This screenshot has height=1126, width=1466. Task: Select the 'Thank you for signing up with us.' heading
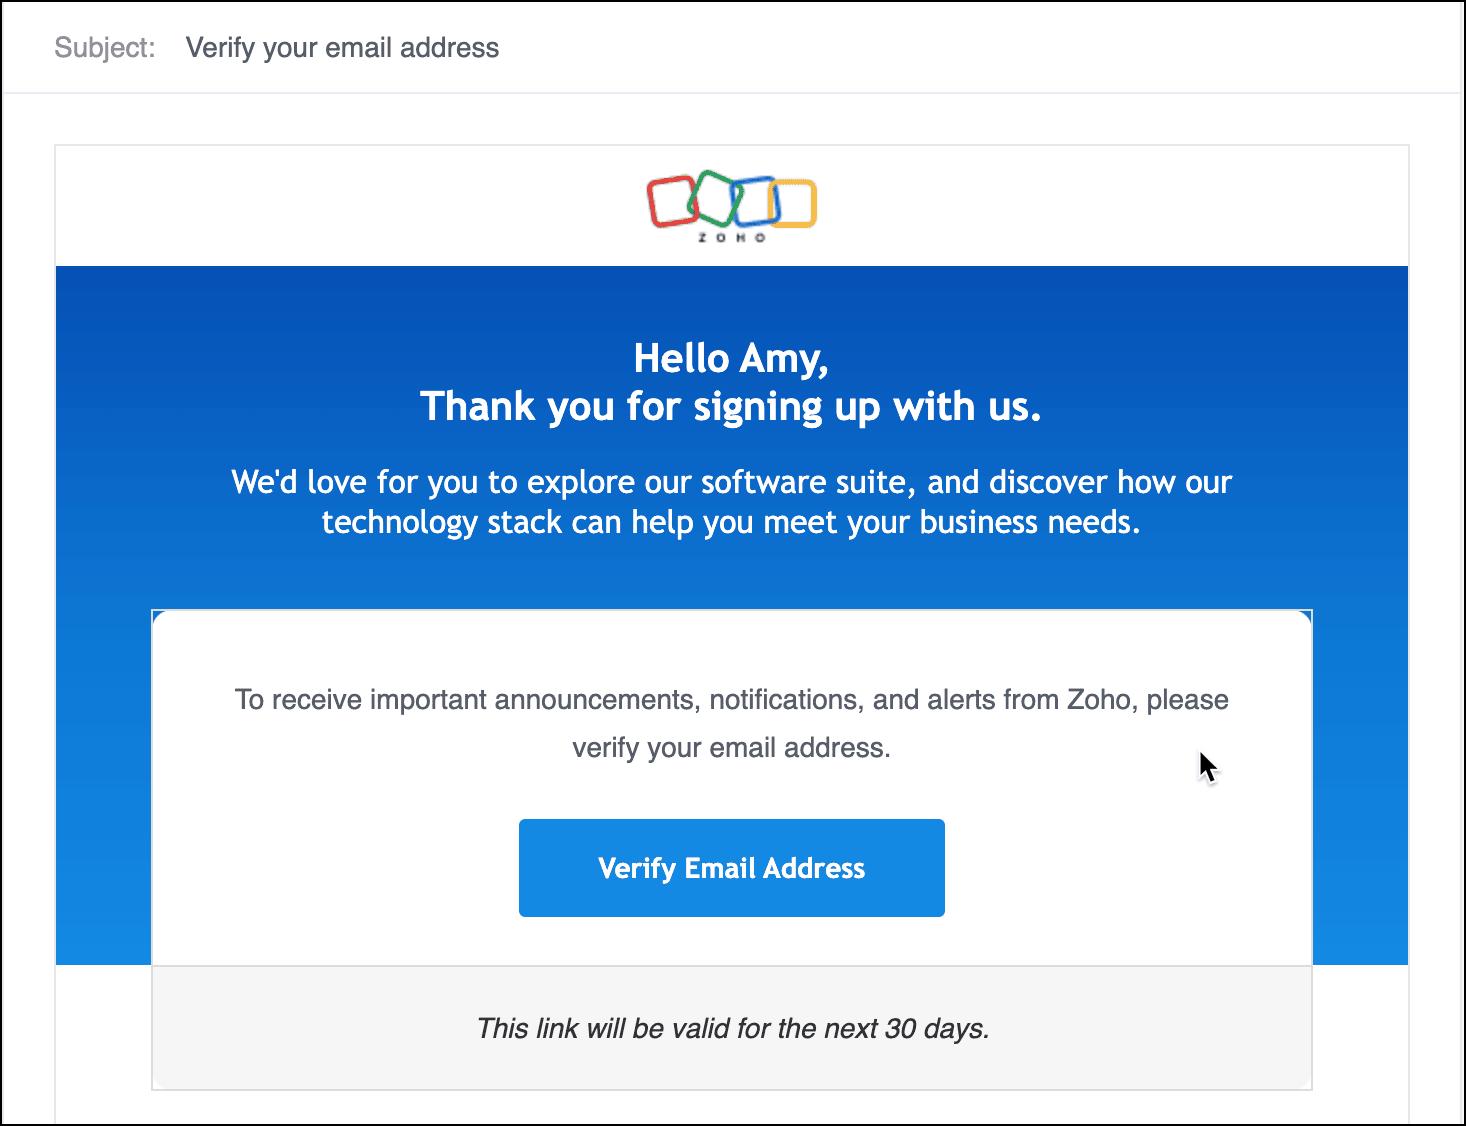coord(731,407)
